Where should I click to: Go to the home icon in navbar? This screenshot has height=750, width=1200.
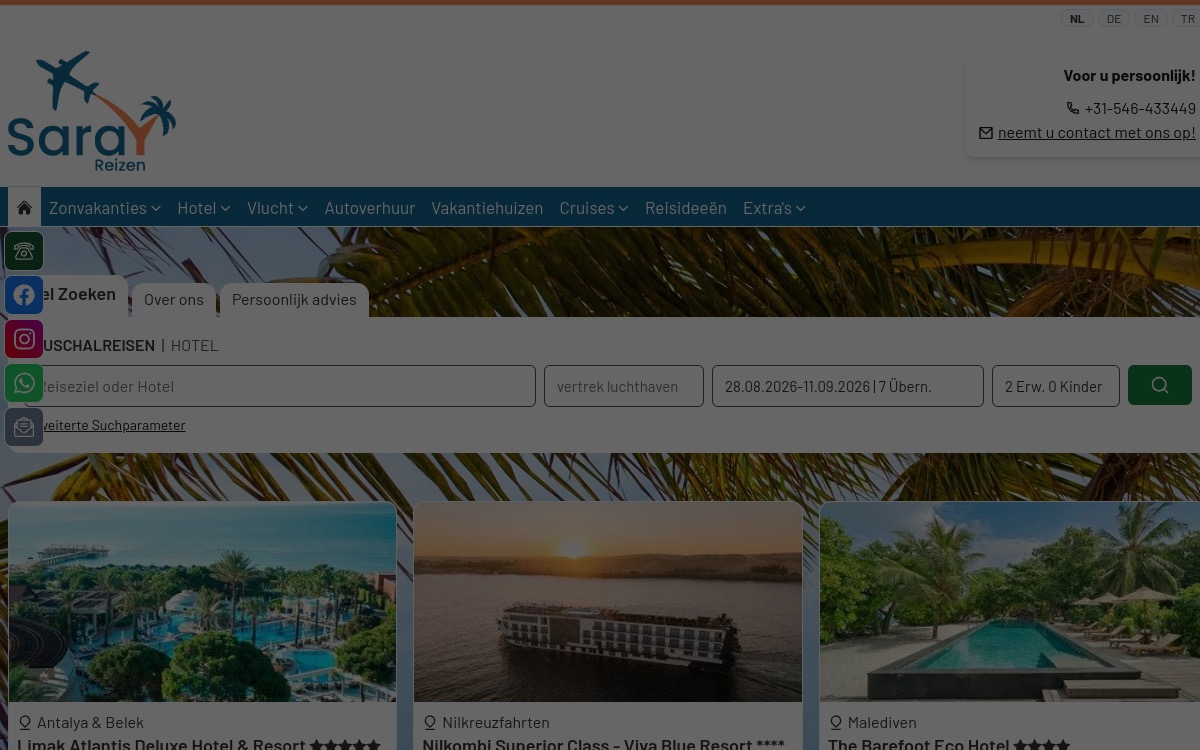point(24,207)
